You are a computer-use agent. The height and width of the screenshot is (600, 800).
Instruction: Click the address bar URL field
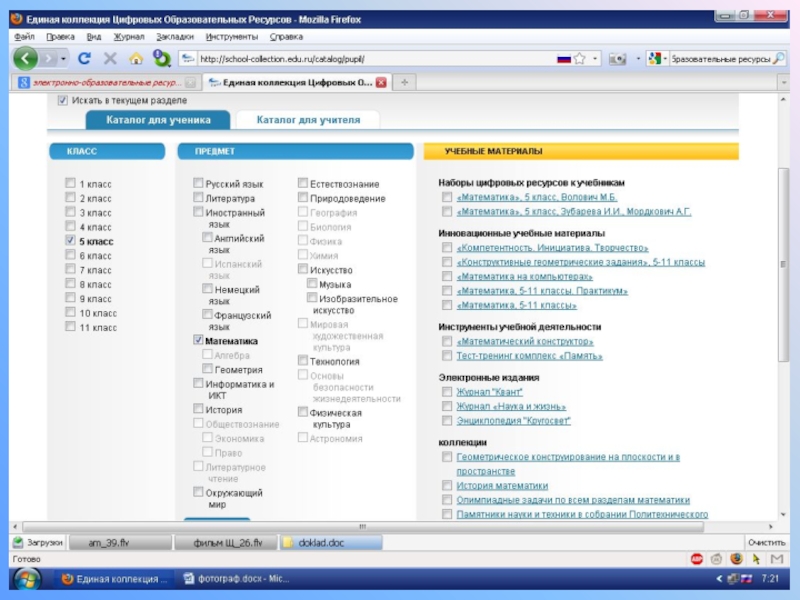370,59
